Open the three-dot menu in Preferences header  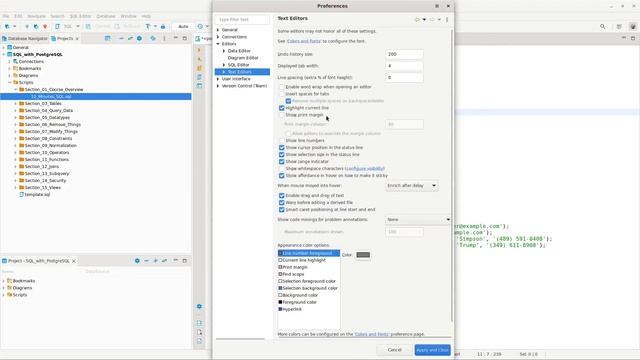(447, 19)
